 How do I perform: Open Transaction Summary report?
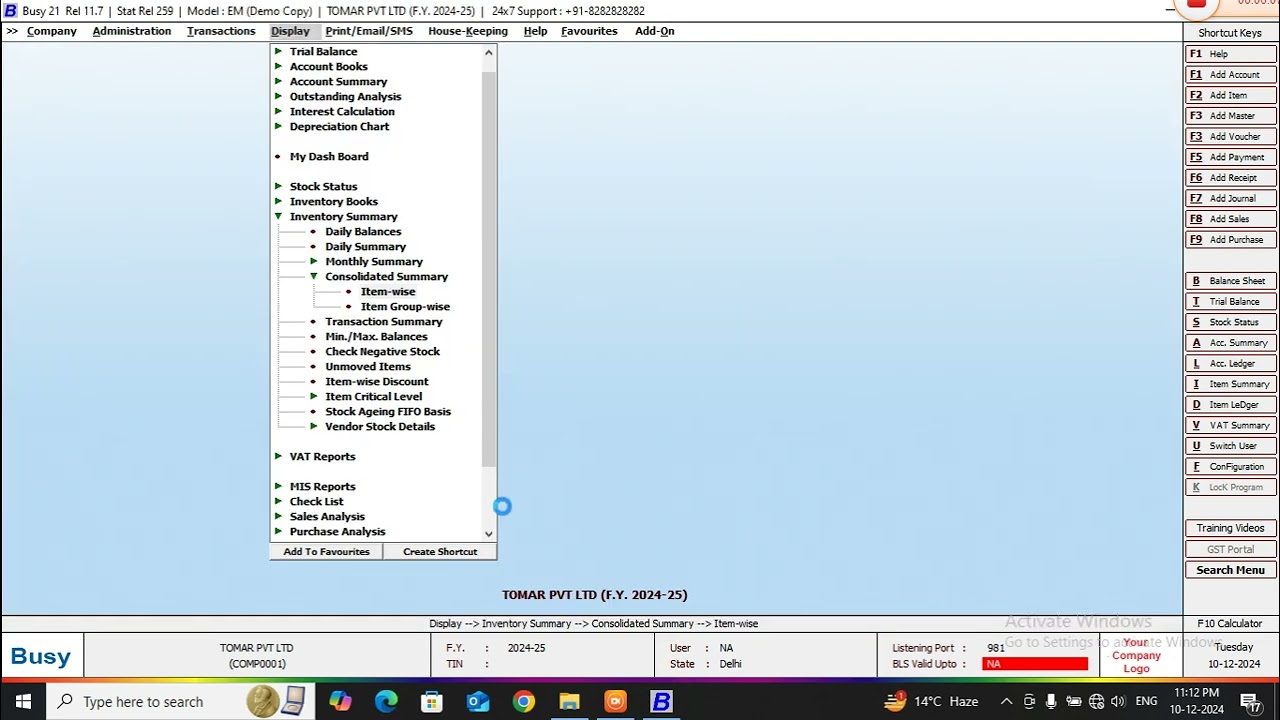383,321
